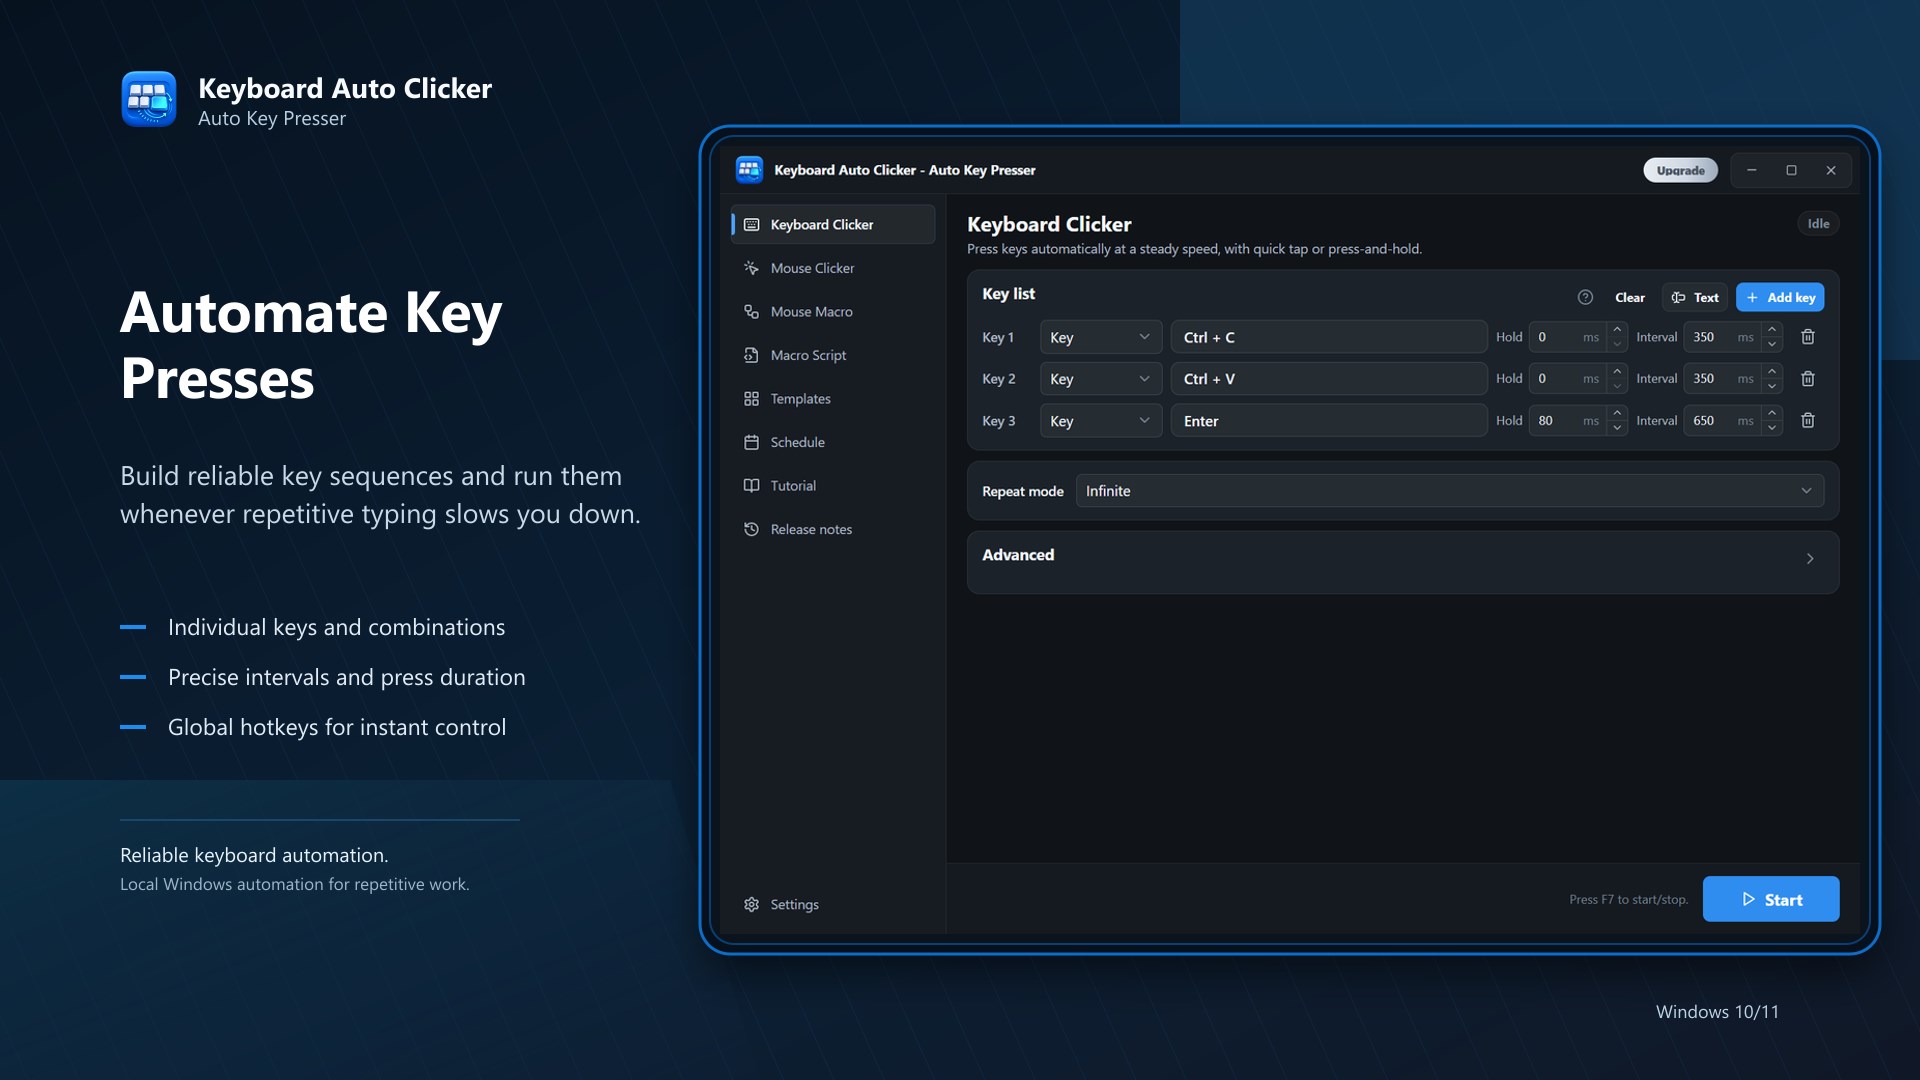Click the Mouse Clicker sidebar icon

(x=751, y=268)
